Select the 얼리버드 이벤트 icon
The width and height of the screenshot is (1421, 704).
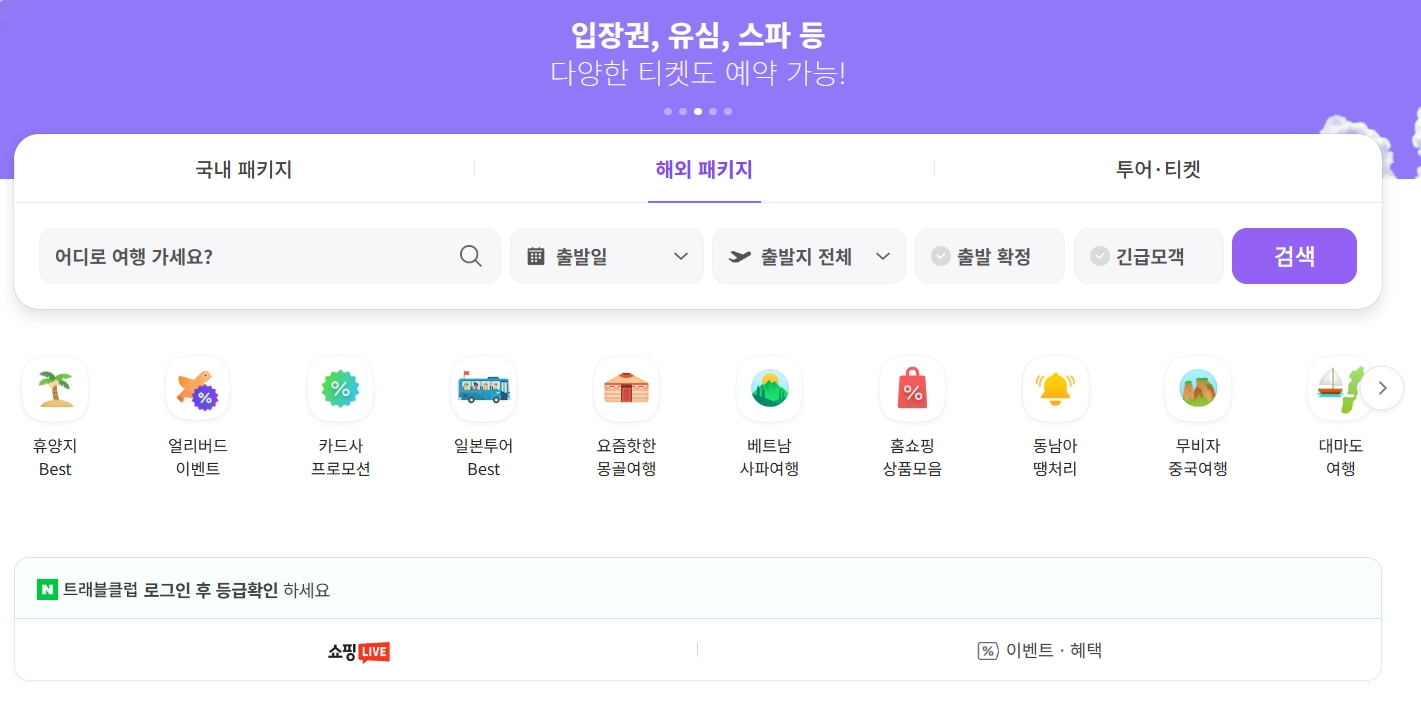pyautogui.click(x=197, y=389)
